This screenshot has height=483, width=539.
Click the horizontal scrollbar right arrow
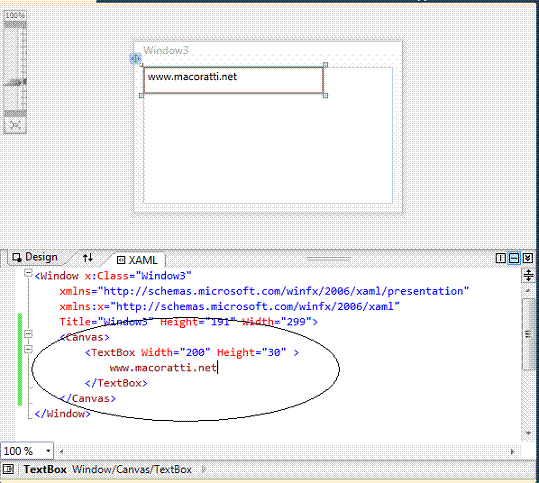513,452
